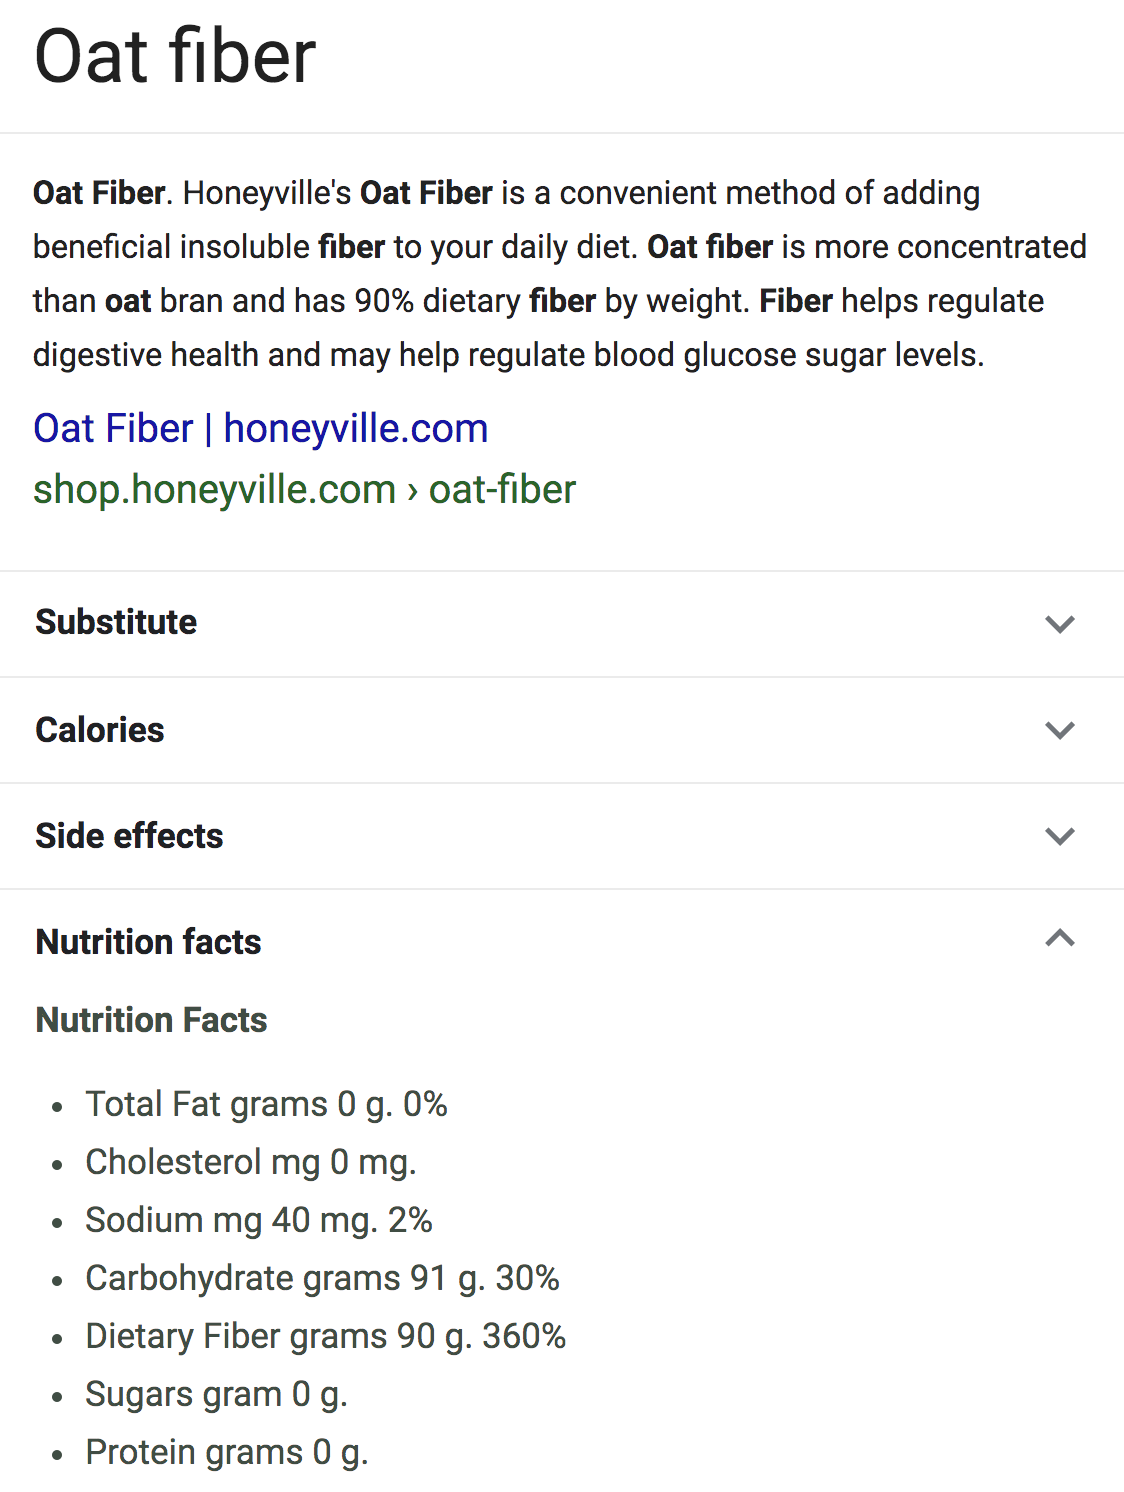Select the Carbohydrate grams 91 g item
Screen dimensions: 1124x1492
click(x=322, y=1278)
